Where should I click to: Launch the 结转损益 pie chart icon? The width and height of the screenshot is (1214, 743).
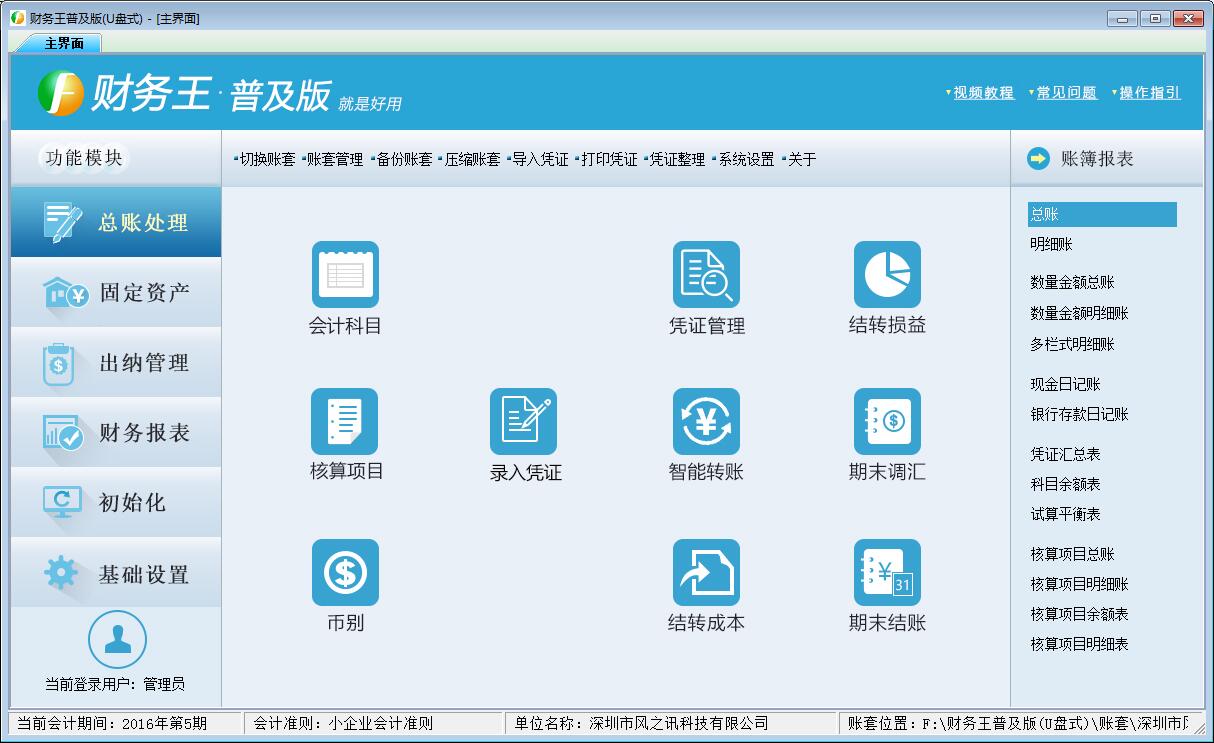(x=887, y=274)
